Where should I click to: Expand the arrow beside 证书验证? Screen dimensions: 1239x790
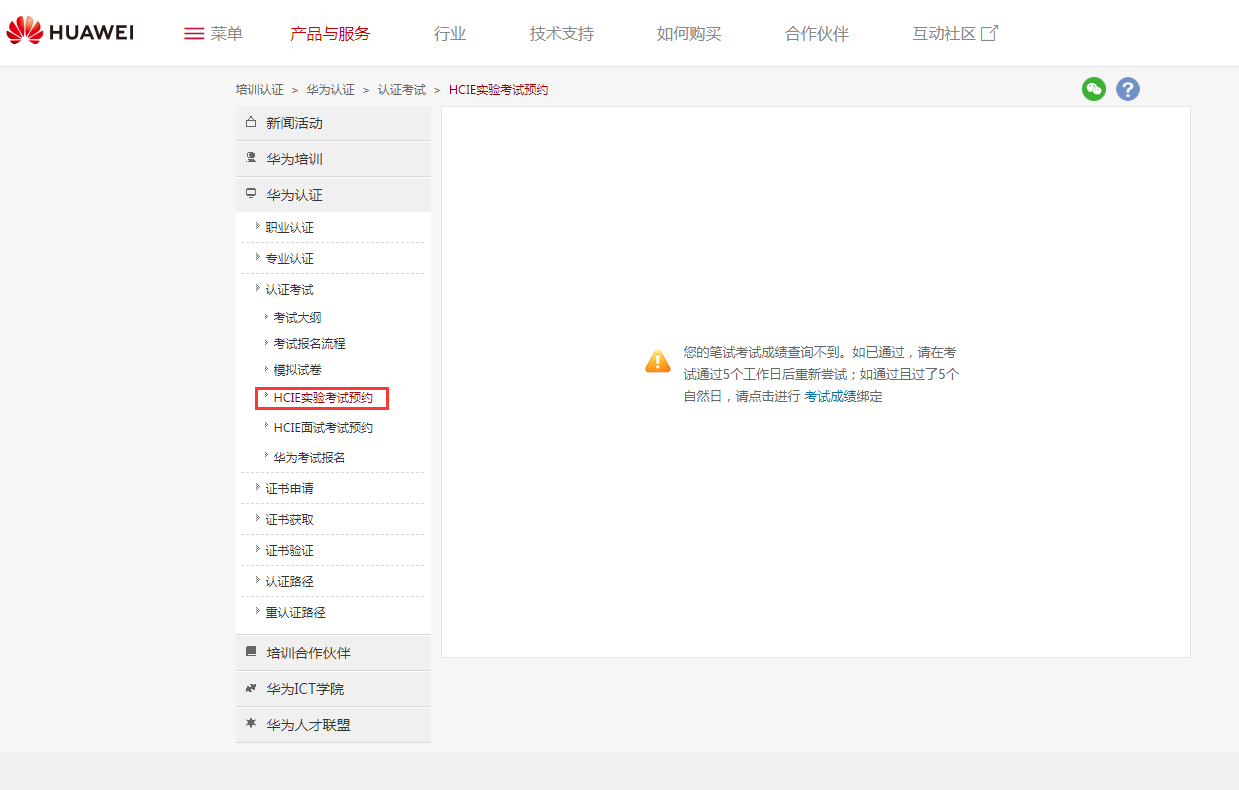click(x=257, y=549)
